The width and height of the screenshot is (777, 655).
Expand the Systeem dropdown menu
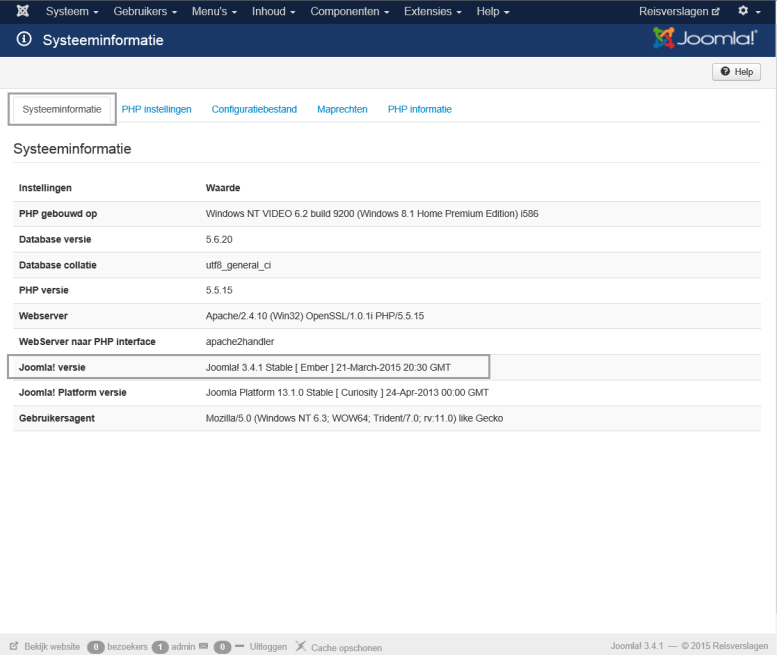click(x=72, y=12)
